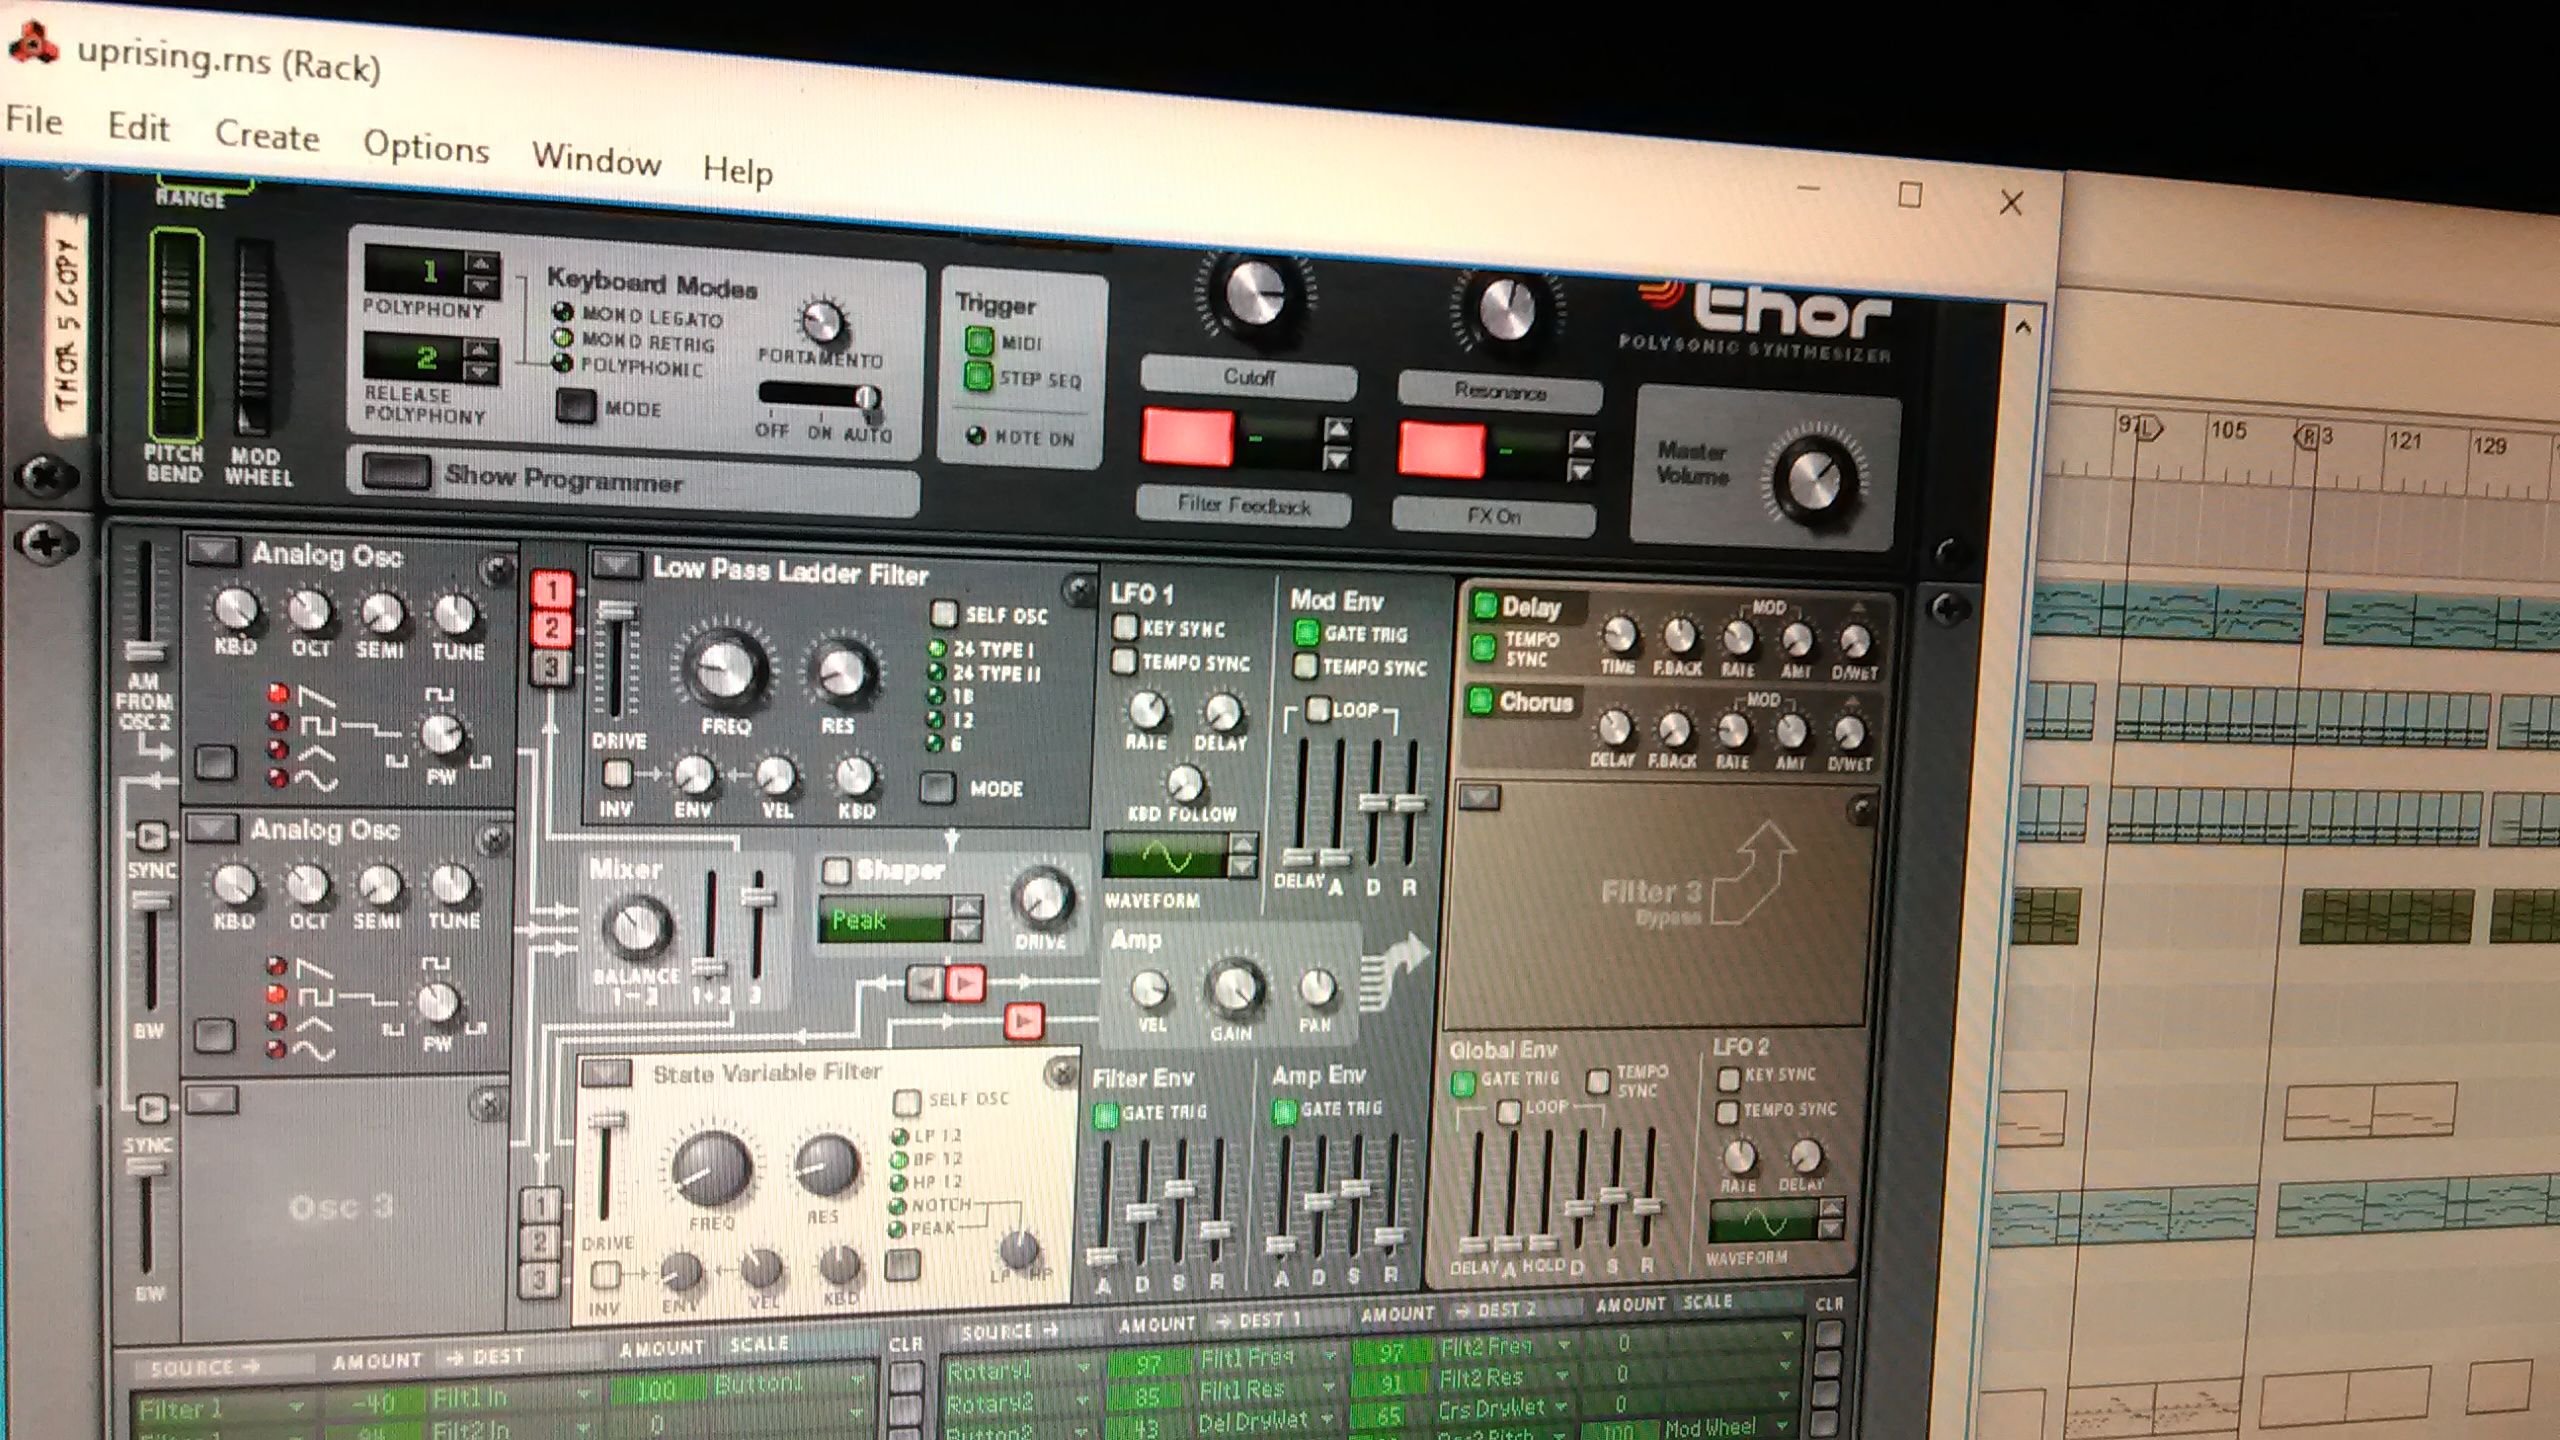This screenshot has height=1440, width=2560.
Task: Change LFO 1 WAVEFORM spinner
Action: coord(1242,855)
